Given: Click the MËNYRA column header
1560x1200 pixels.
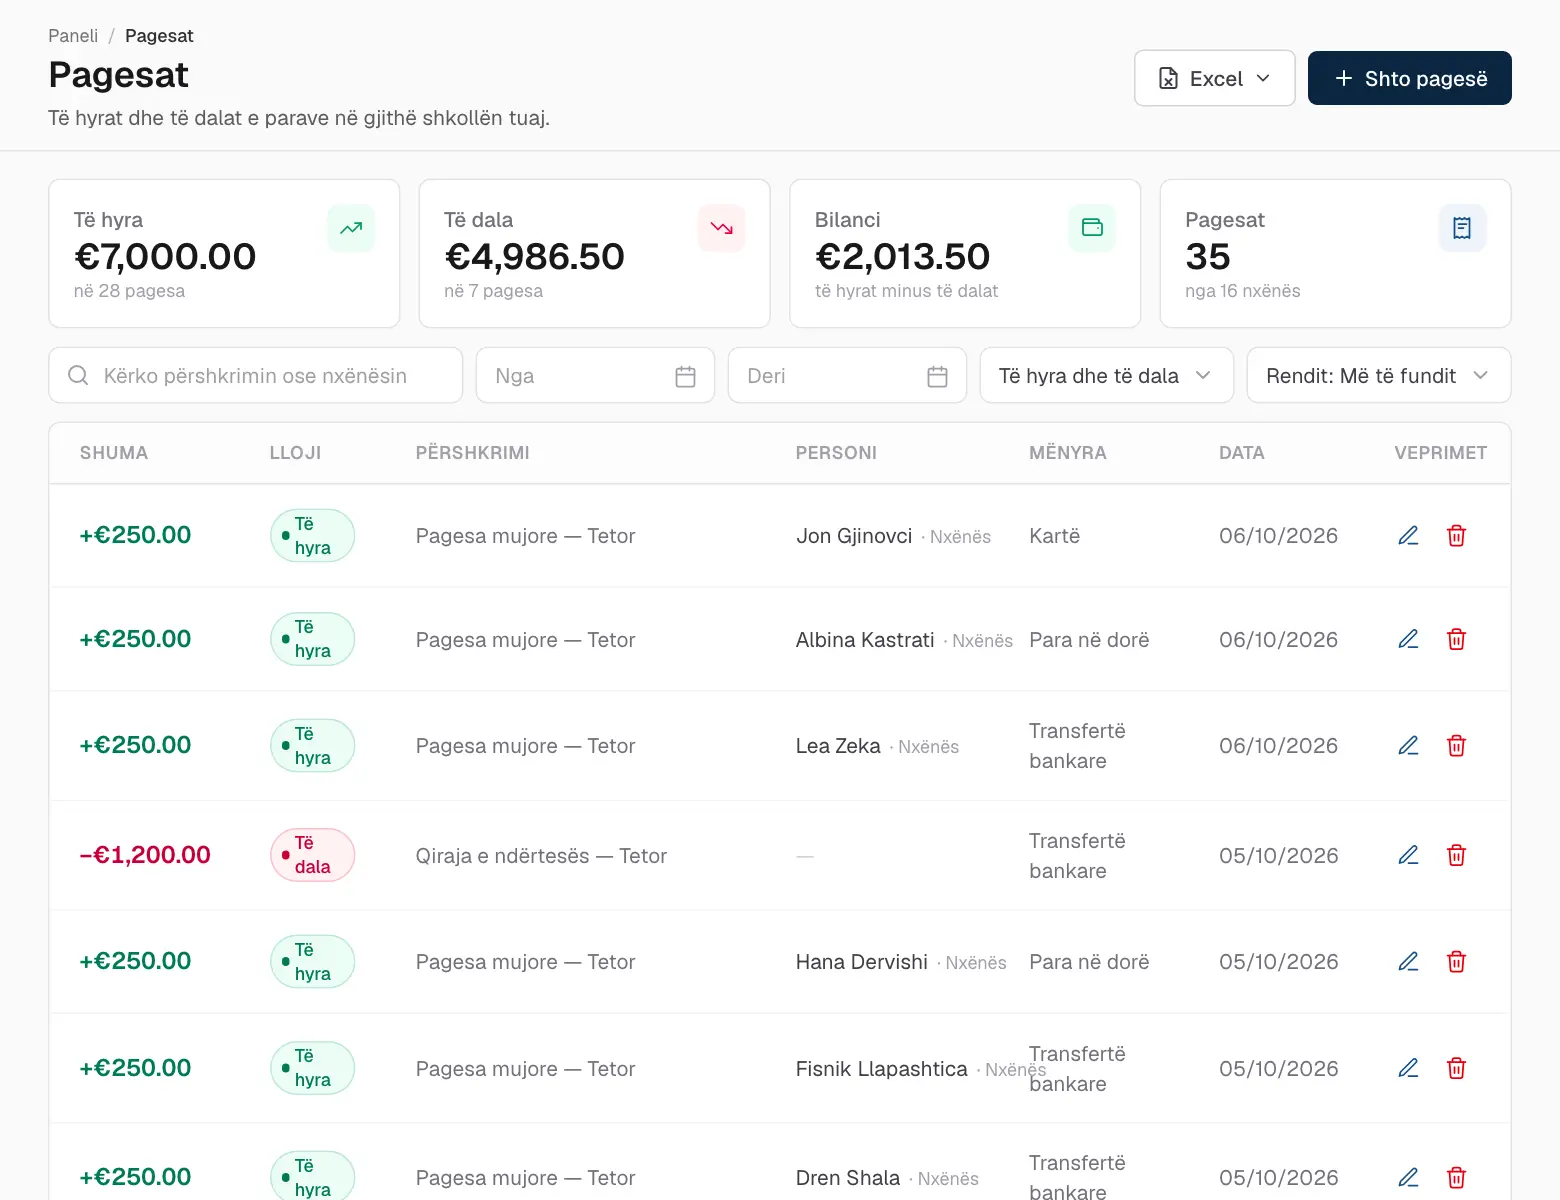Looking at the screenshot, I should tap(1068, 453).
